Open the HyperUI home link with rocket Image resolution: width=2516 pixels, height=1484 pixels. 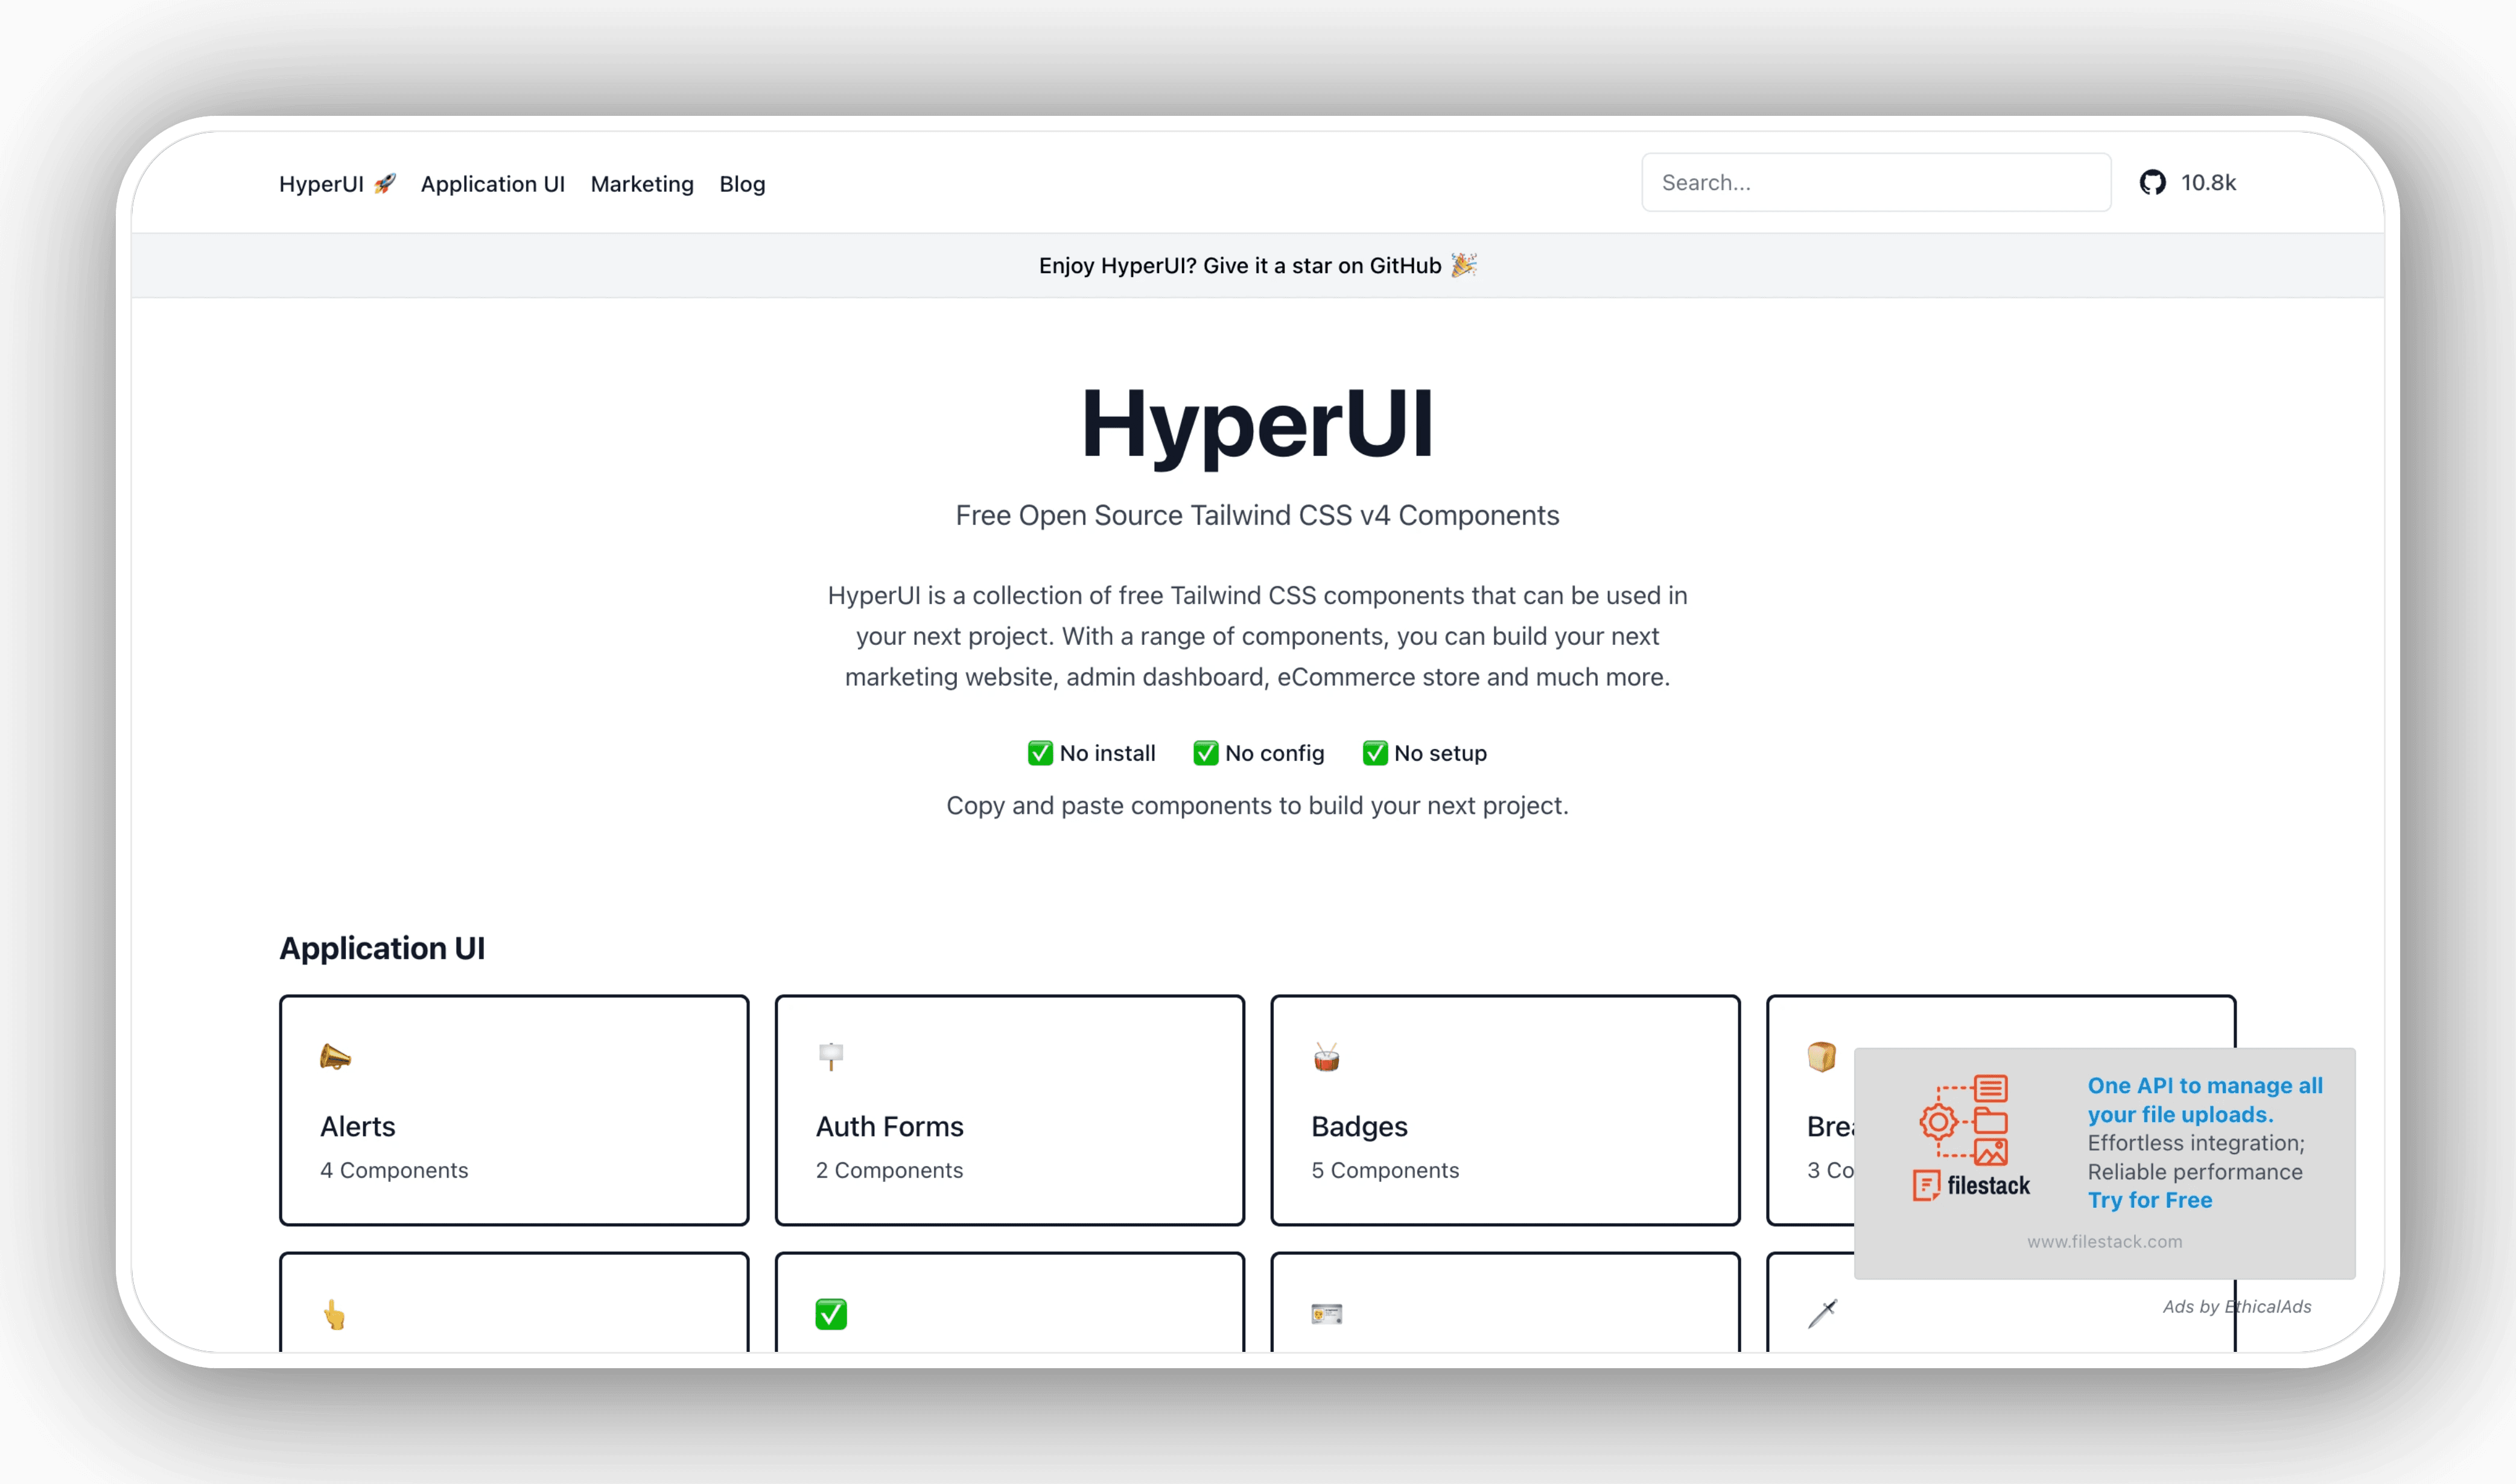(338, 184)
